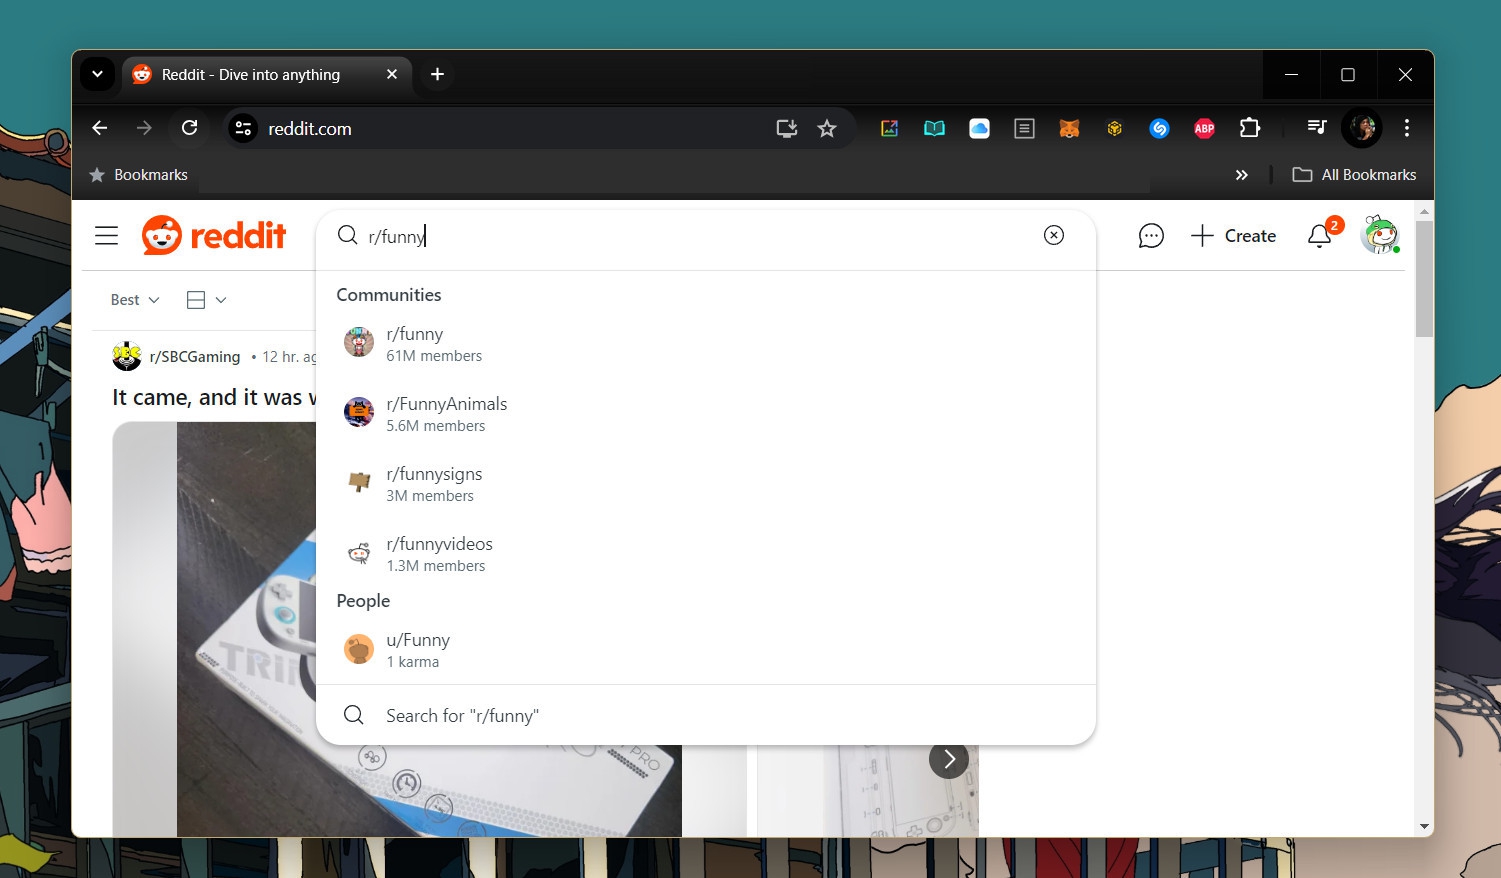Click the page vertical scrollbar

coord(1424,279)
